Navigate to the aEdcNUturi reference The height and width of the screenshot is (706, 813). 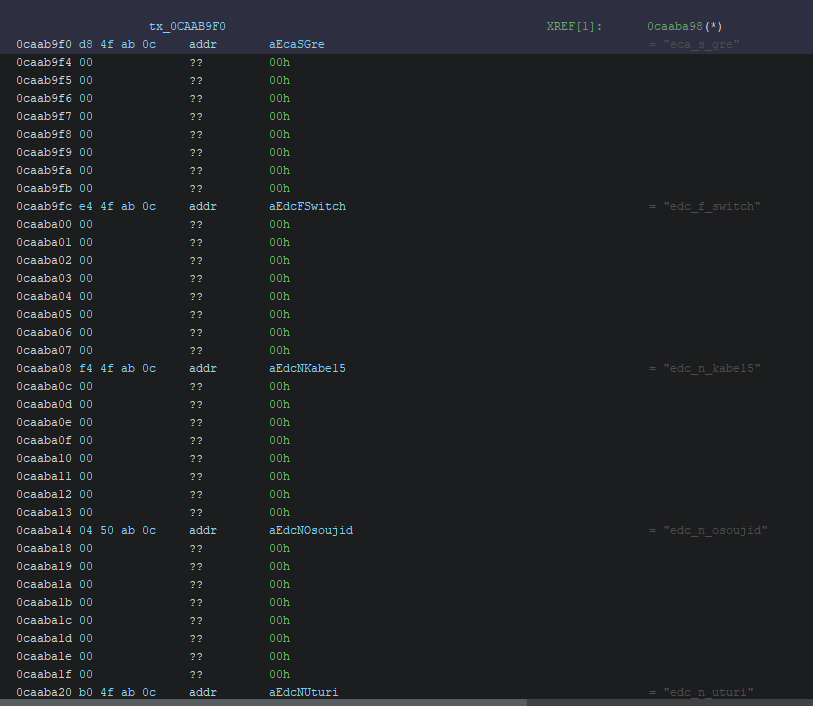[304, 692]
